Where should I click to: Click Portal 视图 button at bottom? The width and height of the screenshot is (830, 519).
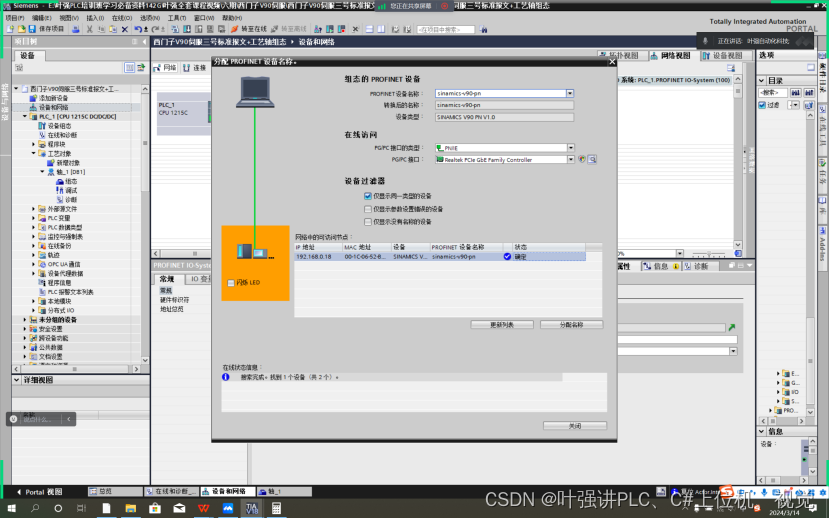[x=40, y=492]
